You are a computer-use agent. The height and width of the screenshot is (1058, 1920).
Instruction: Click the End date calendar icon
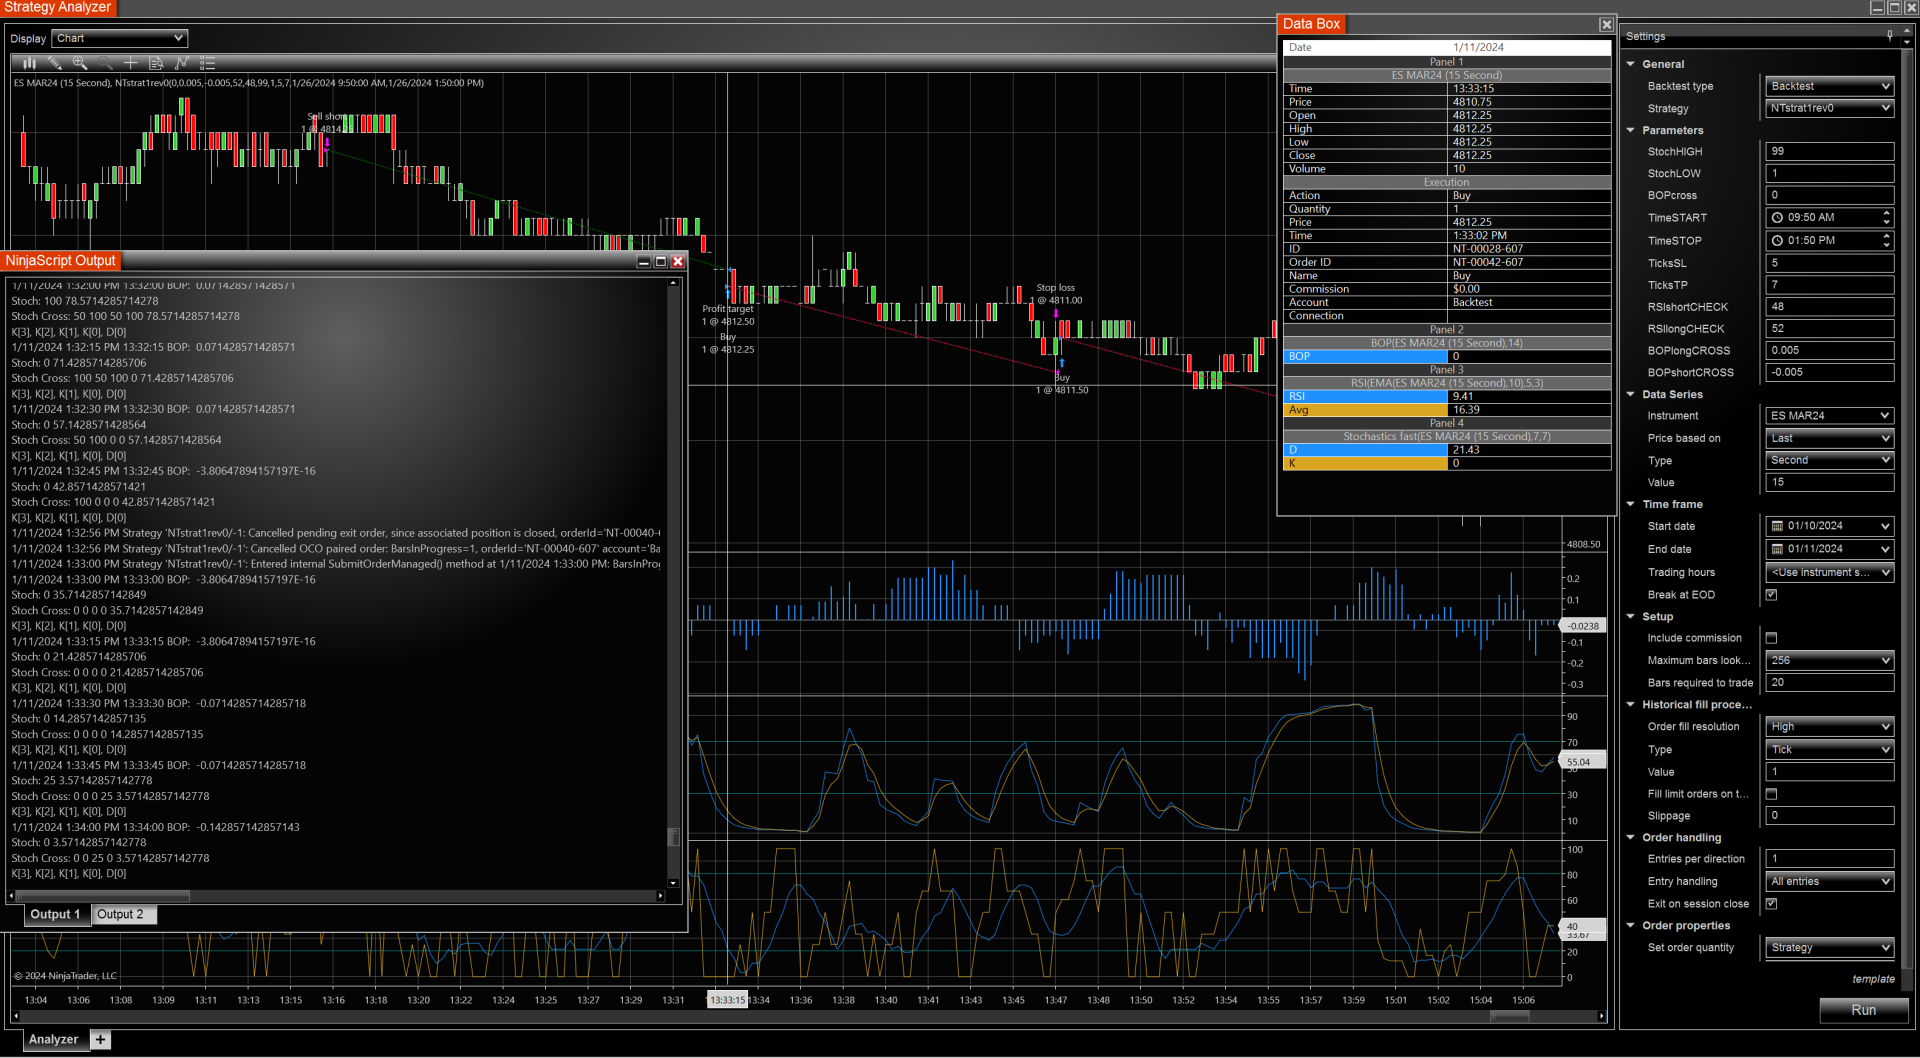tap(1777, 549)
